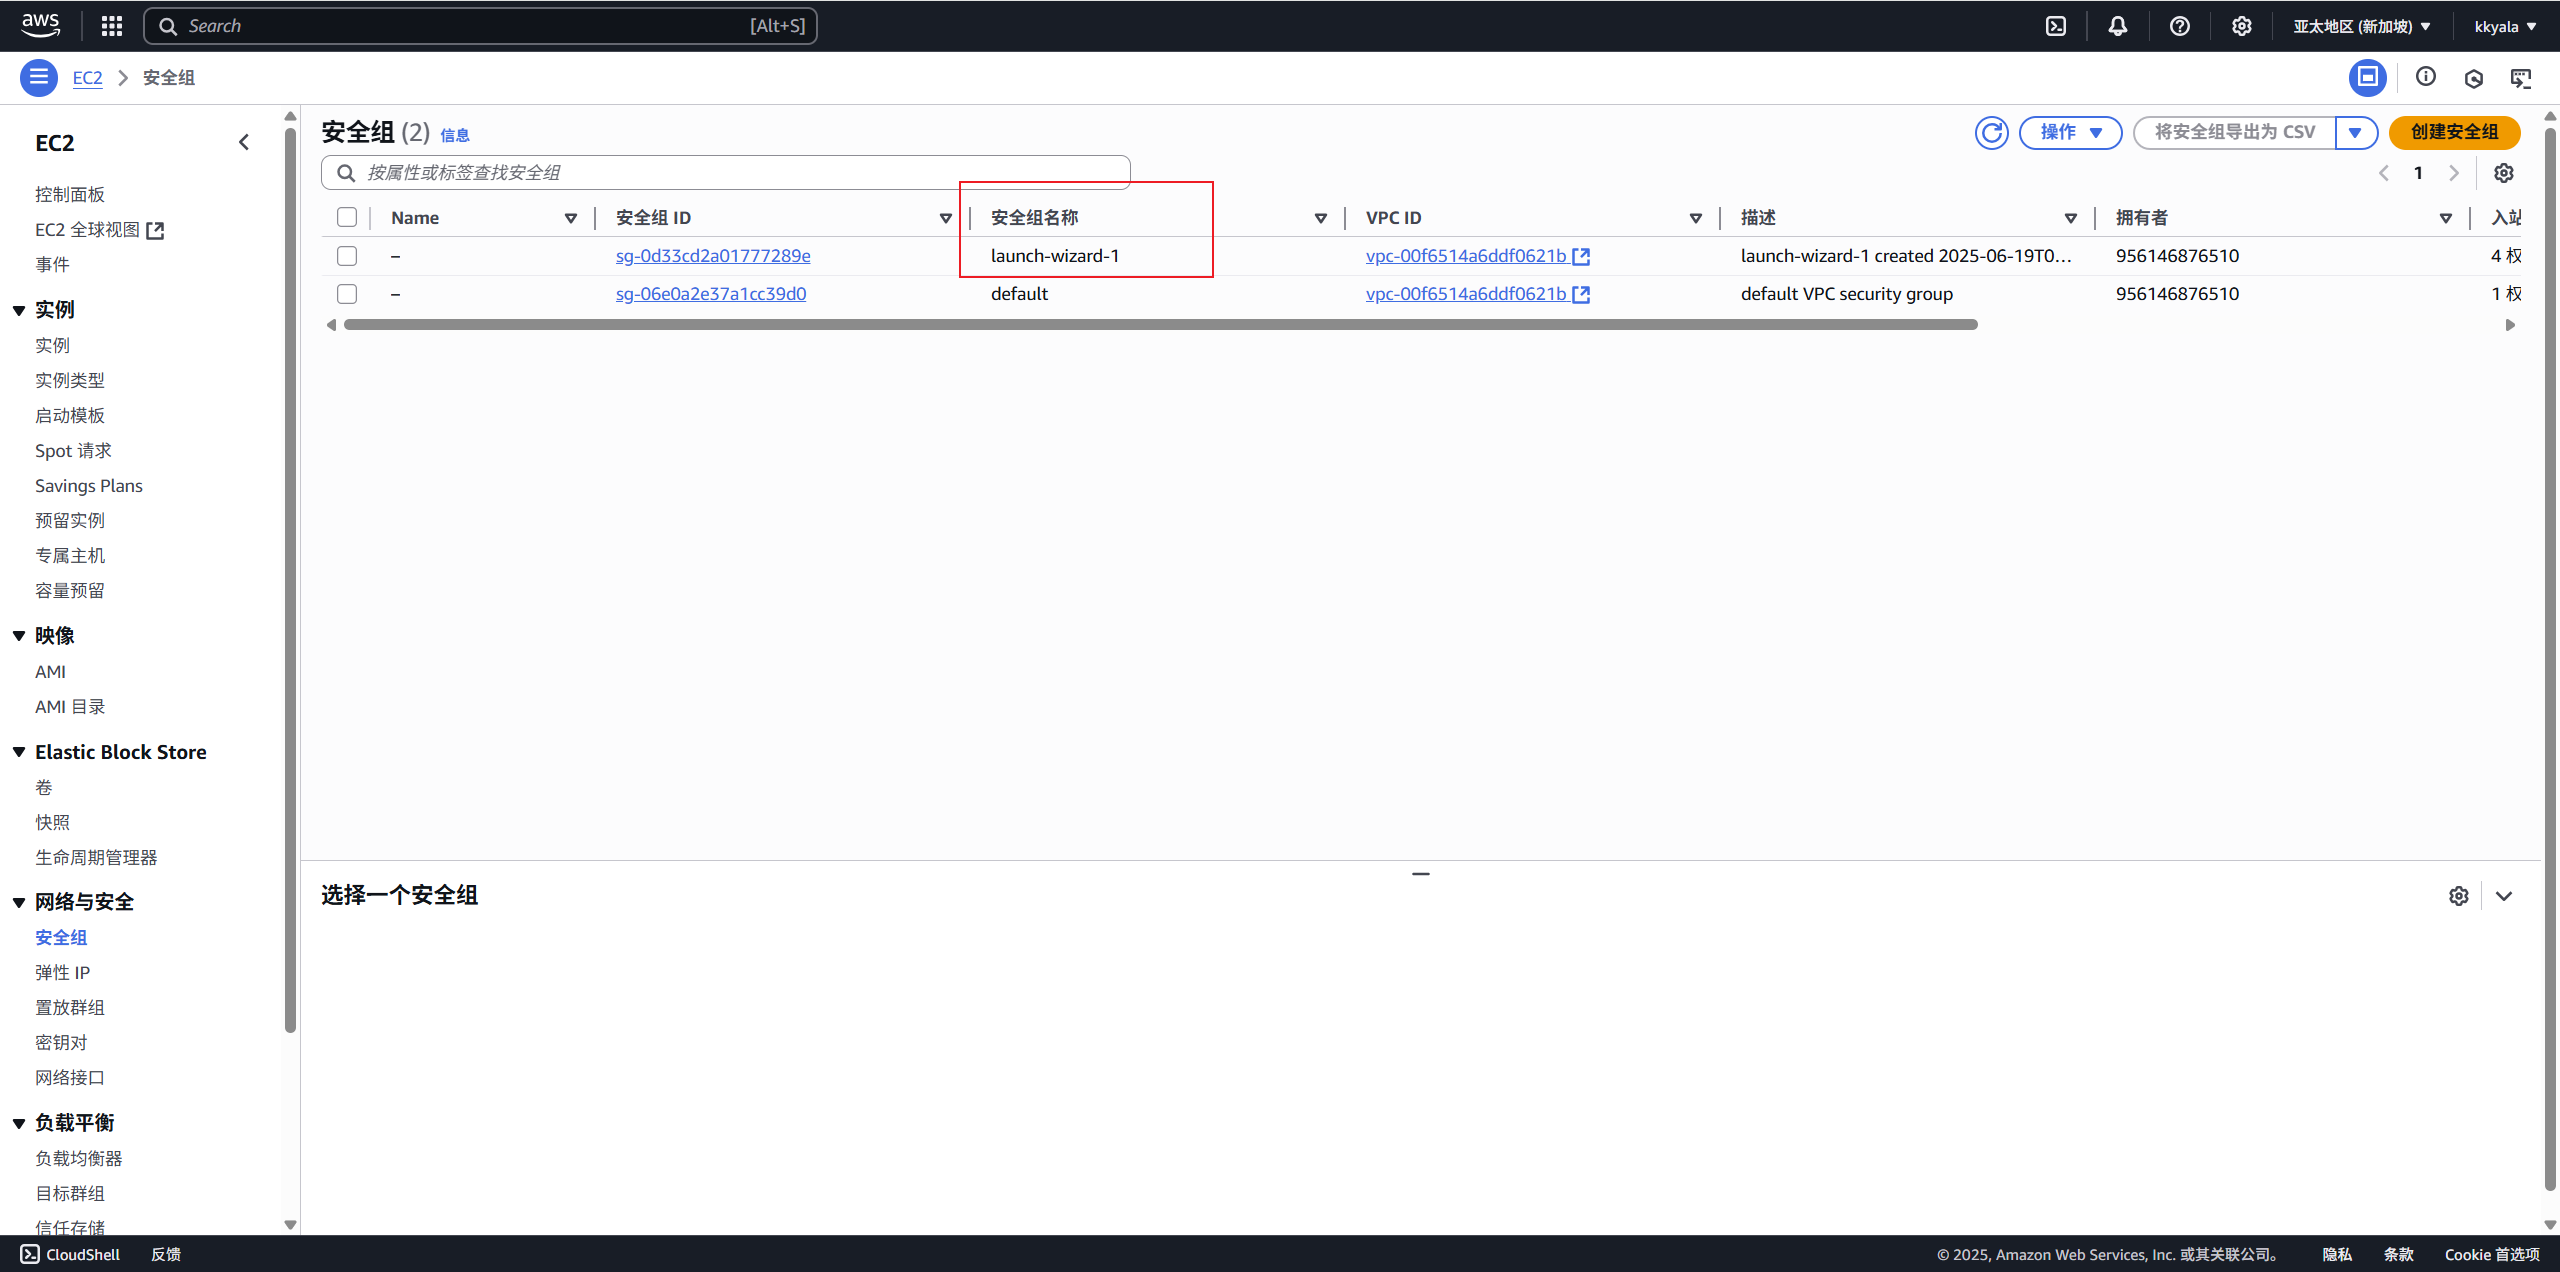Open VPC link external icon for launch-wizard-1
2560x1272 pixels.
tap(1581, 256)
